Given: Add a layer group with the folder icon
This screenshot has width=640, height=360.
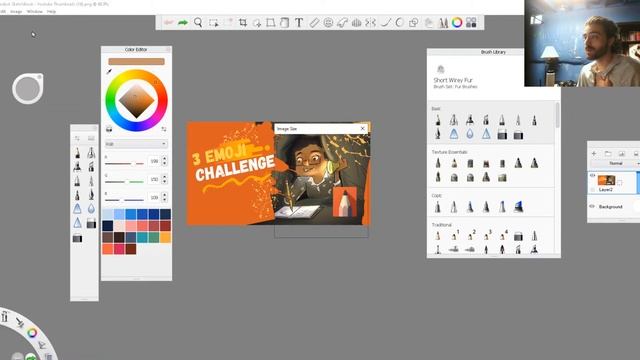Looking at the screenshot, I should 608,153.
